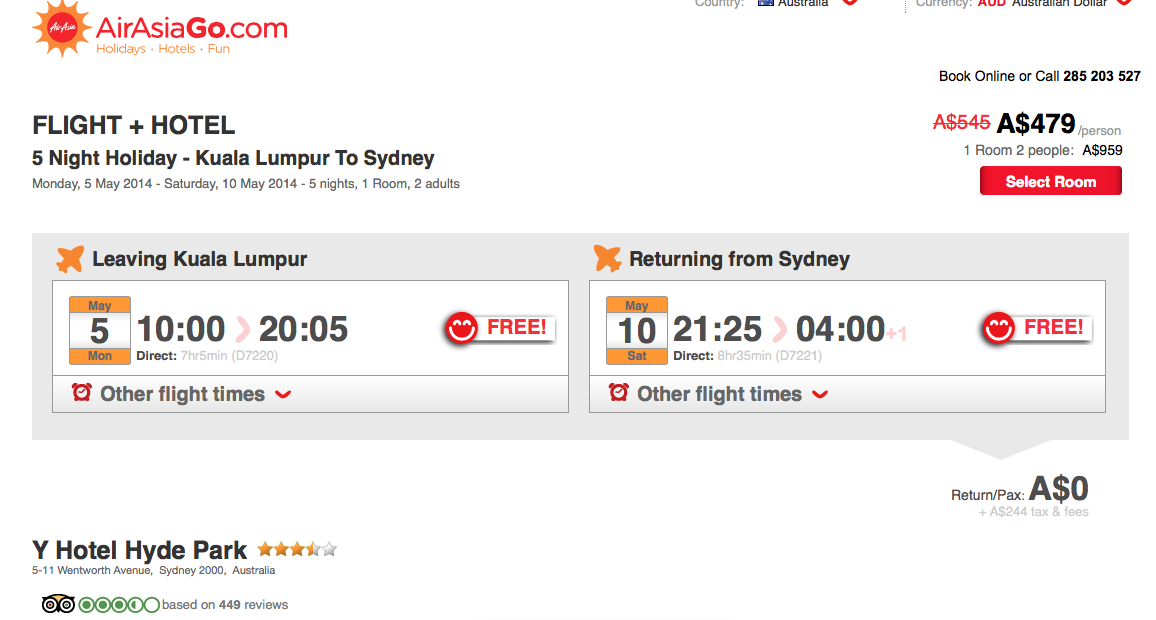Viewport: 1156px width, 620px height.
Task: Click the TripAdvisor green rating circles
Action: pos(118,604)
